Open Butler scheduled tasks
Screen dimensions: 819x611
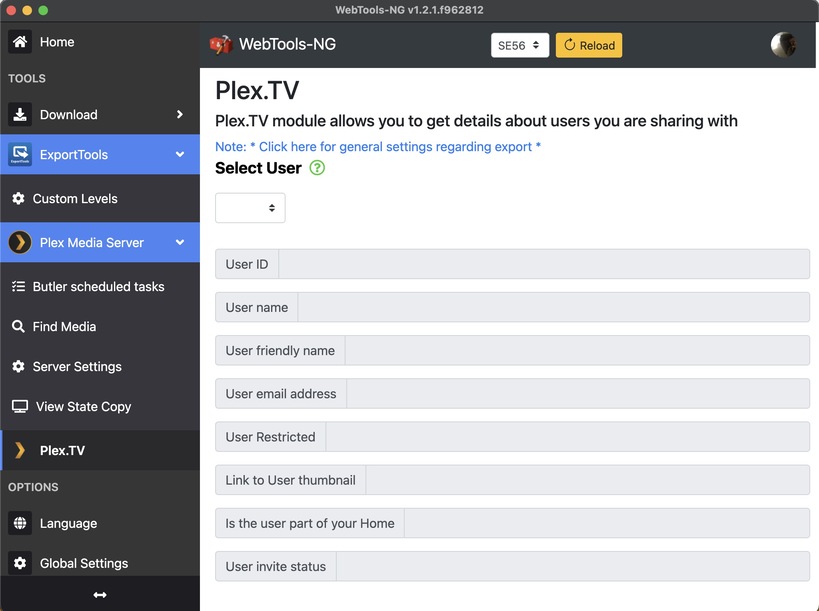click(98, 287)
